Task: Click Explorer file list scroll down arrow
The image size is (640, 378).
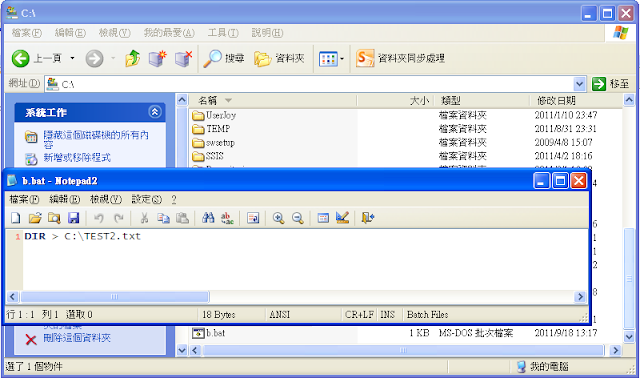Action: [629, 337]
